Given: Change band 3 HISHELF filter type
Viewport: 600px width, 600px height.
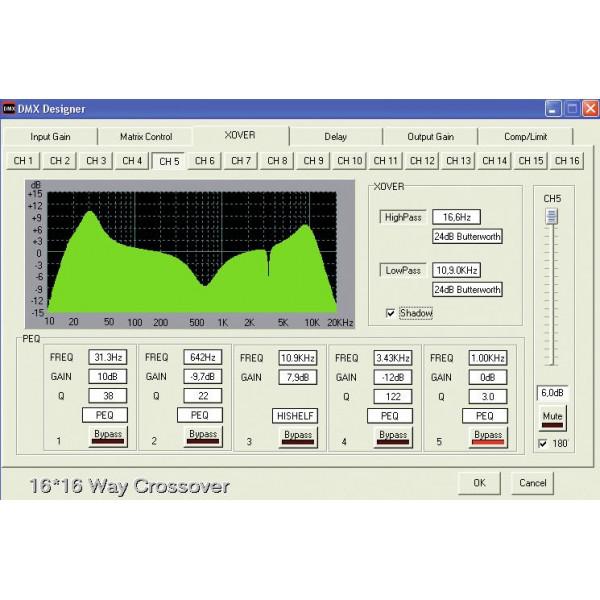Looking at the screenshot, I should (297, 415).
